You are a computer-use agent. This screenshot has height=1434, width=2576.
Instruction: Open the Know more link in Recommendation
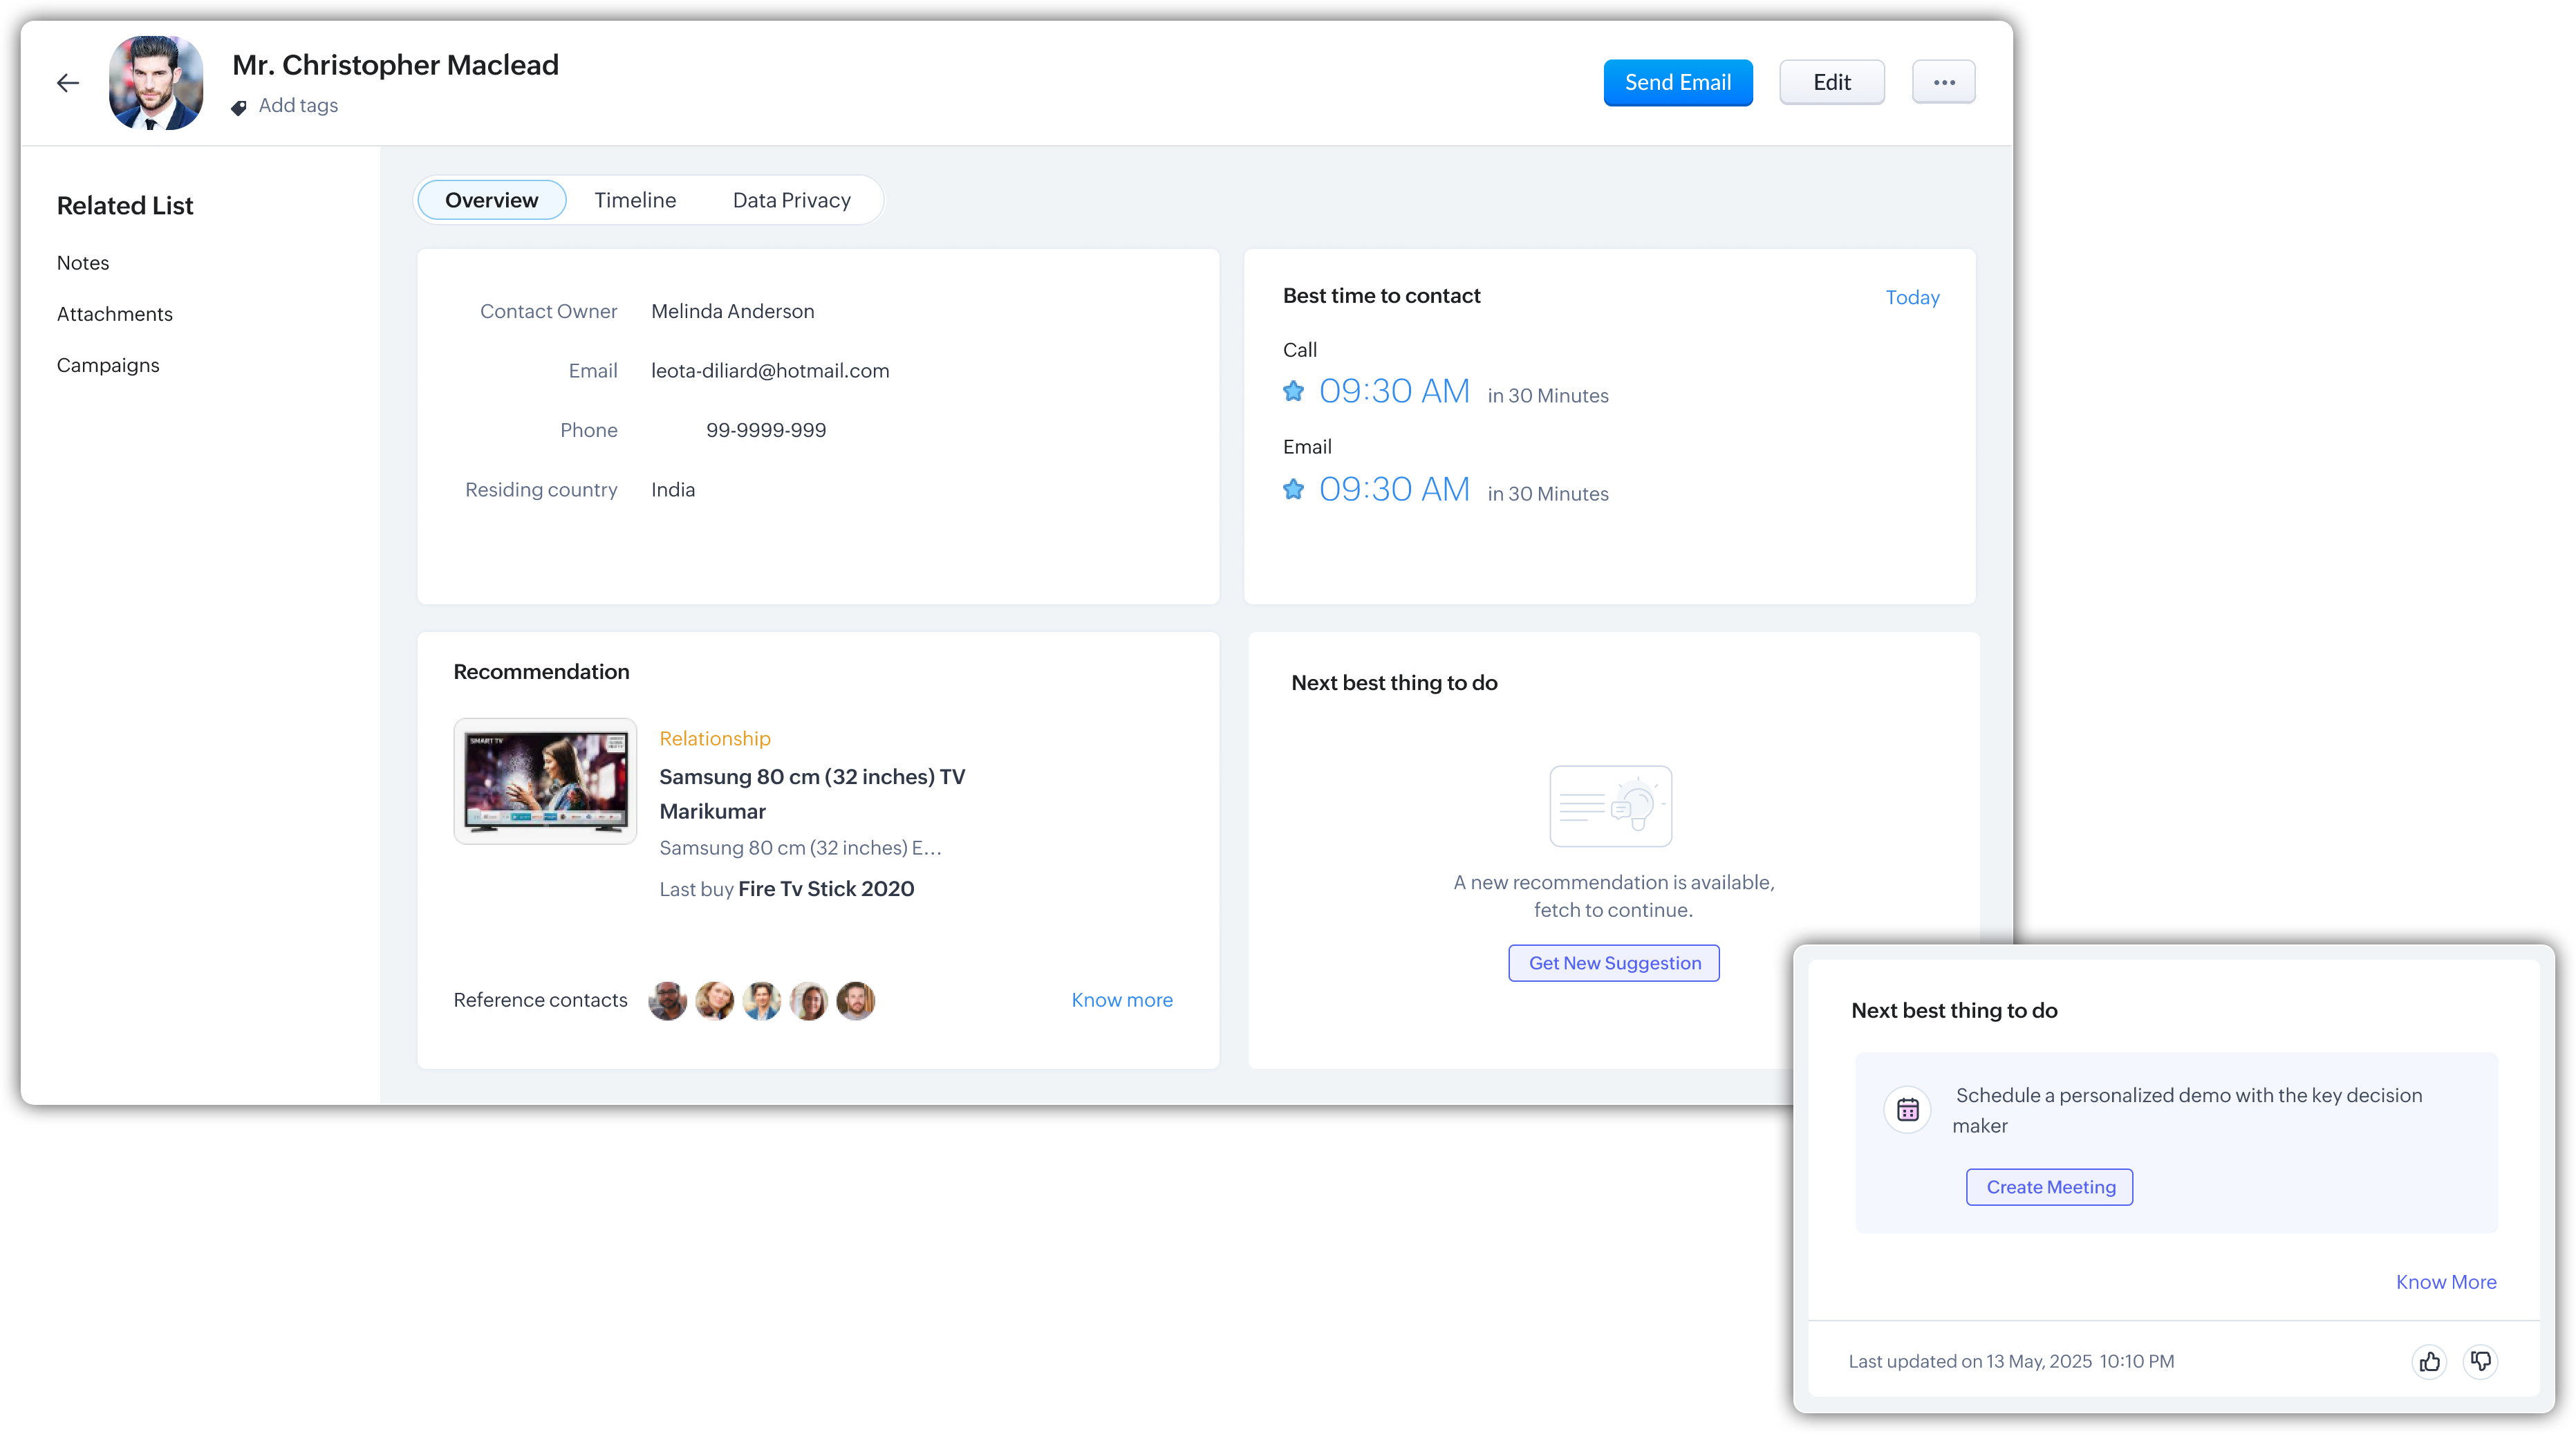[x=1121, y=1000]
